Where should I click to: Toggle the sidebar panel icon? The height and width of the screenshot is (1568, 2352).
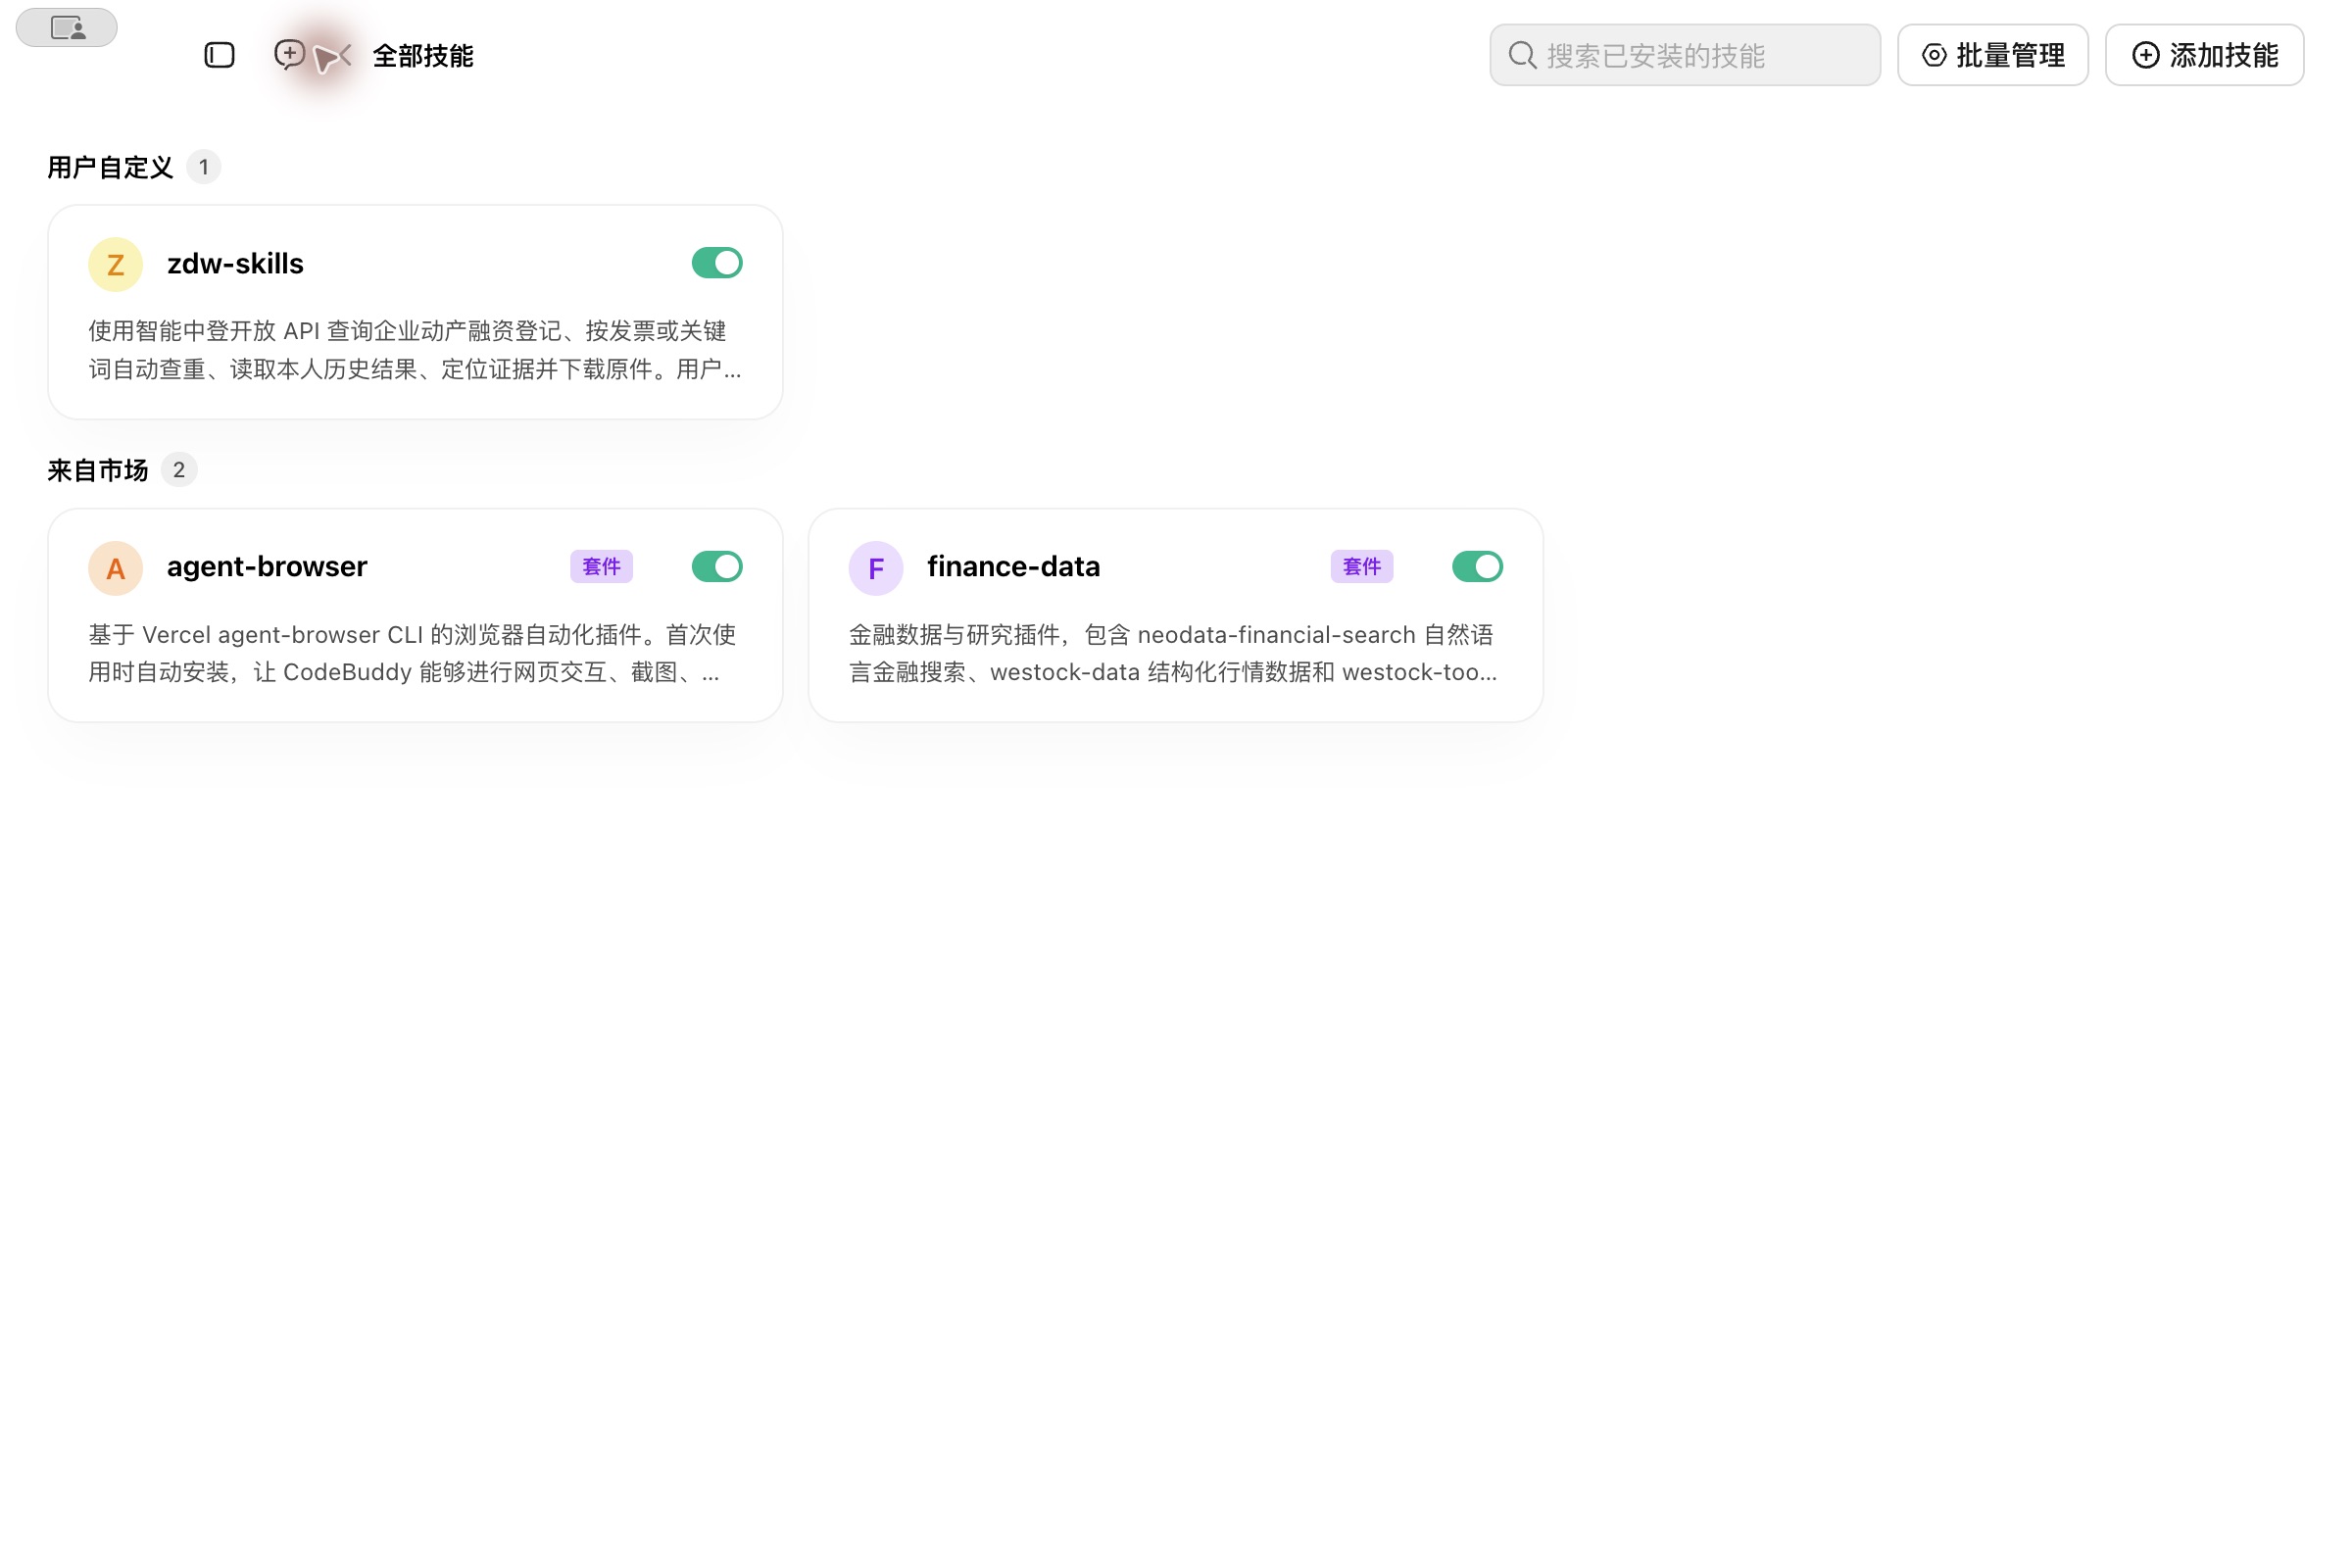pyautogui.click(x=219, y=55)
